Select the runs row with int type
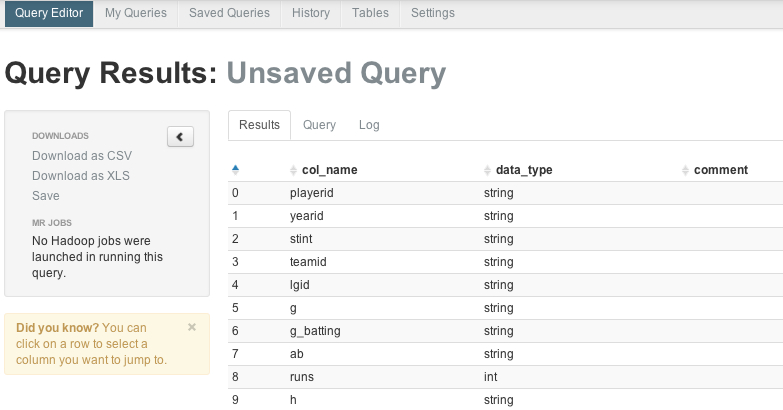783x410 pixels. coord(505,377)
